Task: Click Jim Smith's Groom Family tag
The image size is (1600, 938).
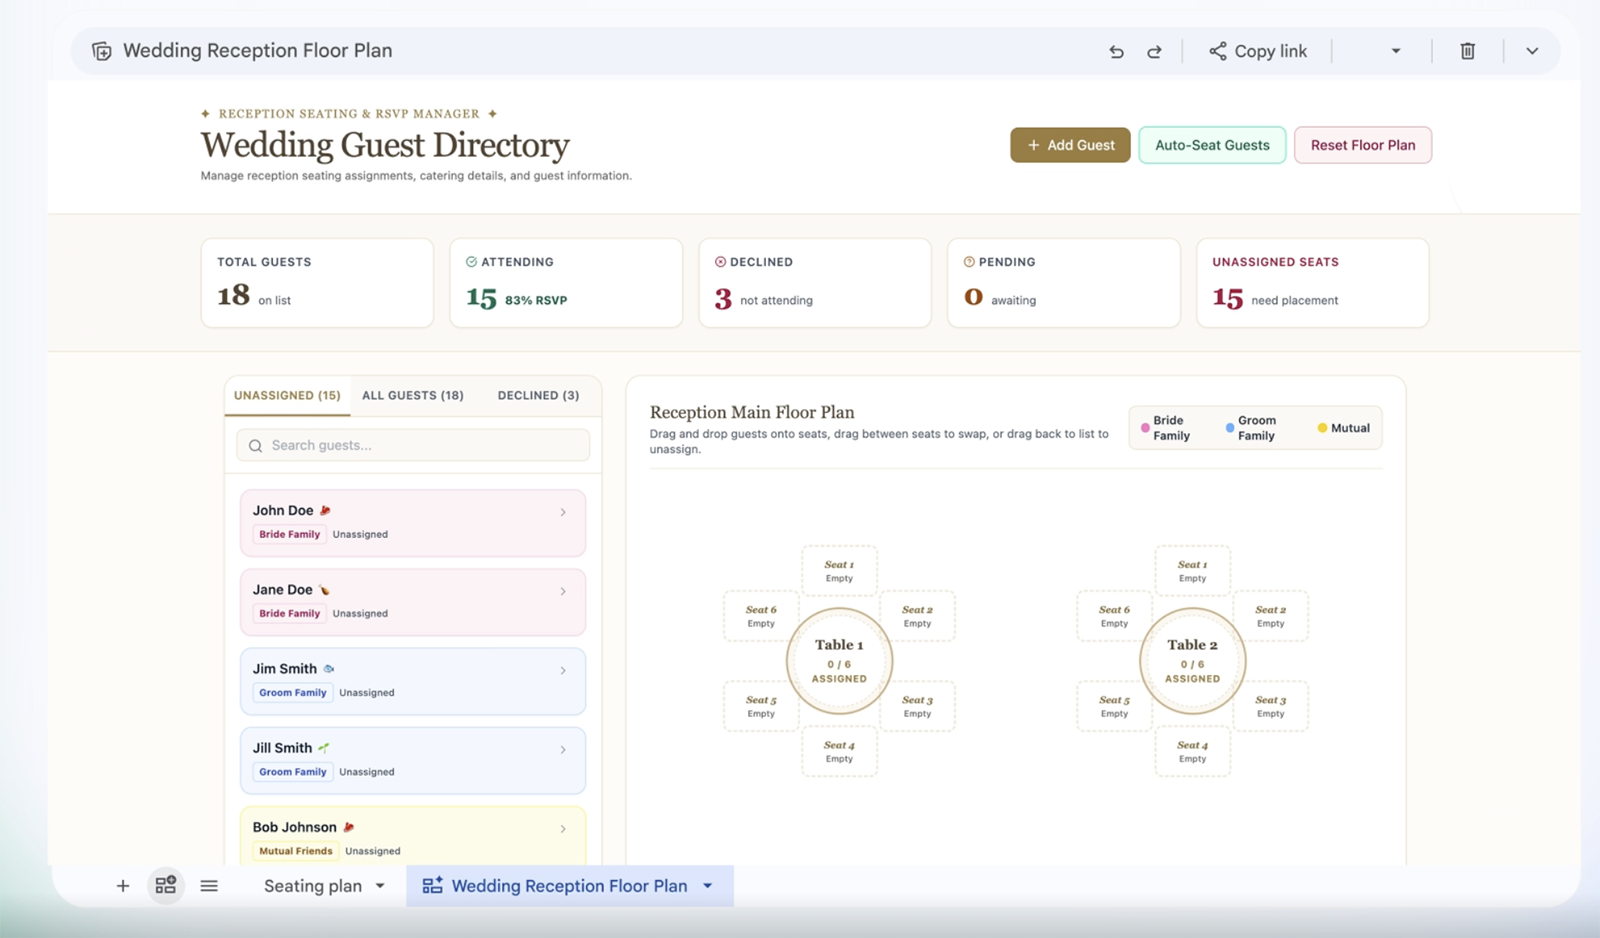Action: pyautogui.click(x=292, y=693)
